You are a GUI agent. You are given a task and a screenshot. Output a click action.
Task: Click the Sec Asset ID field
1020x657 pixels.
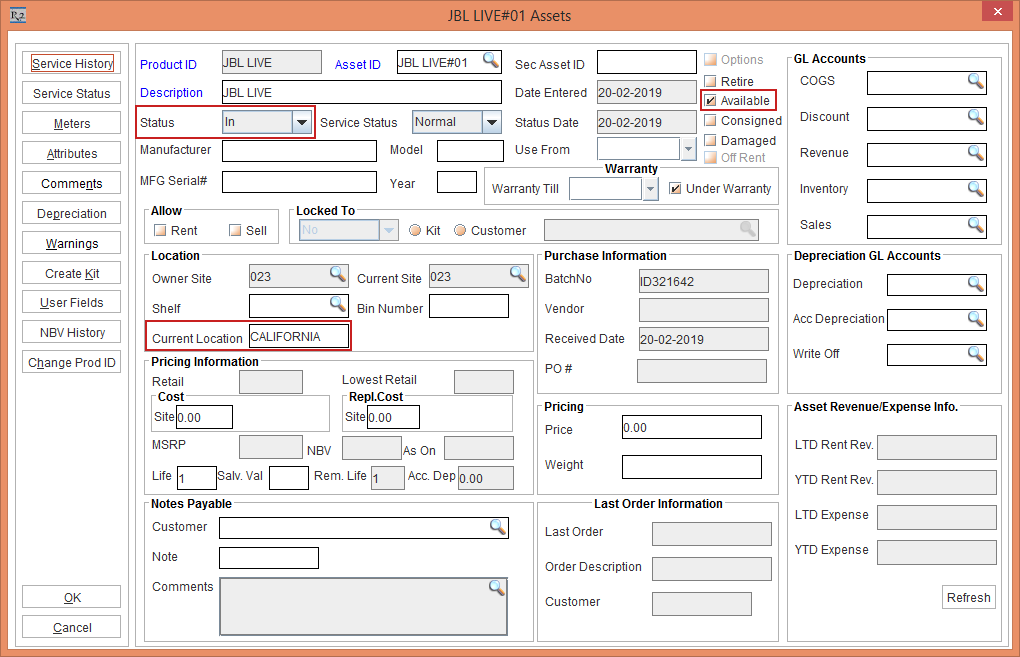647,62
